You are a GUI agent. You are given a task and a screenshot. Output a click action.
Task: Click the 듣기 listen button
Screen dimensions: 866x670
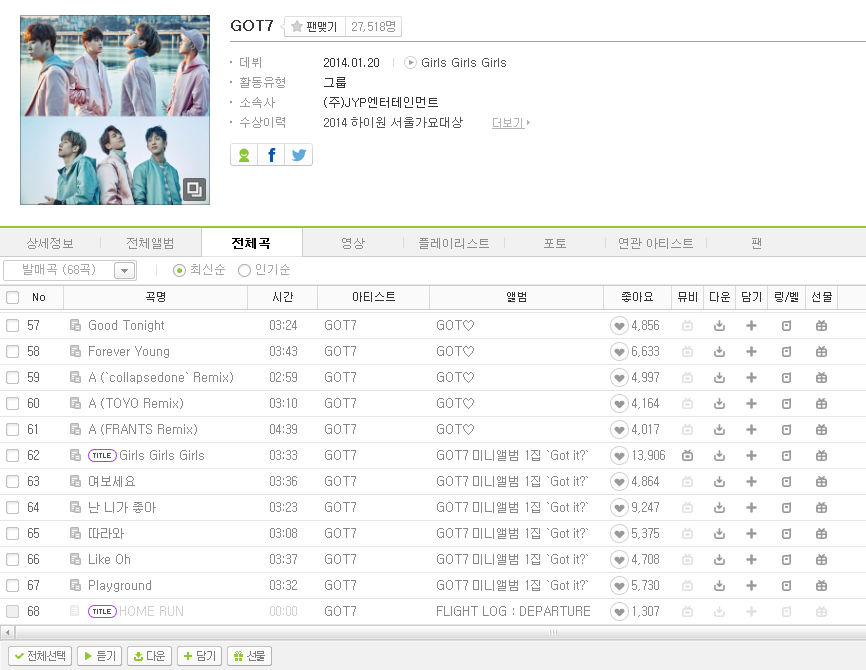(99, 656)
